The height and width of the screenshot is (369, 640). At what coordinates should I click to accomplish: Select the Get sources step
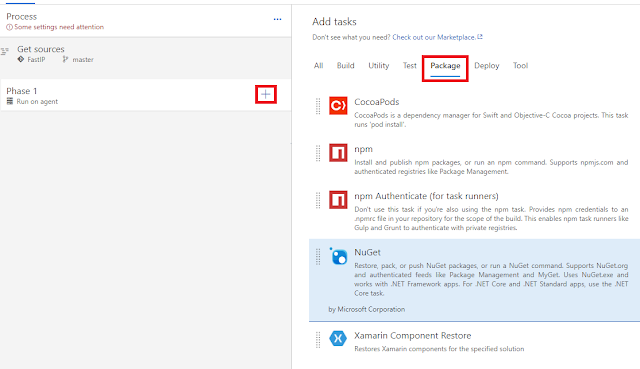pos(146,54)
